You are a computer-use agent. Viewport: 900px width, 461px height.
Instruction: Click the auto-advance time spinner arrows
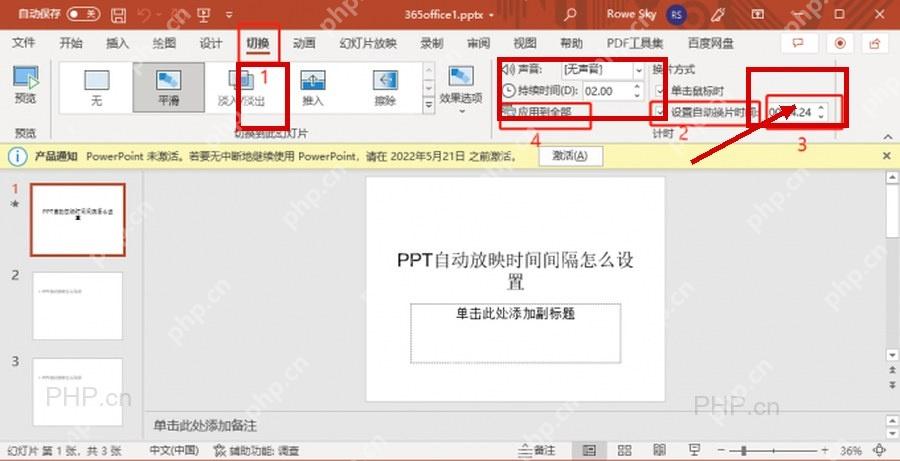pyautogui.click(x=821, y=111)
